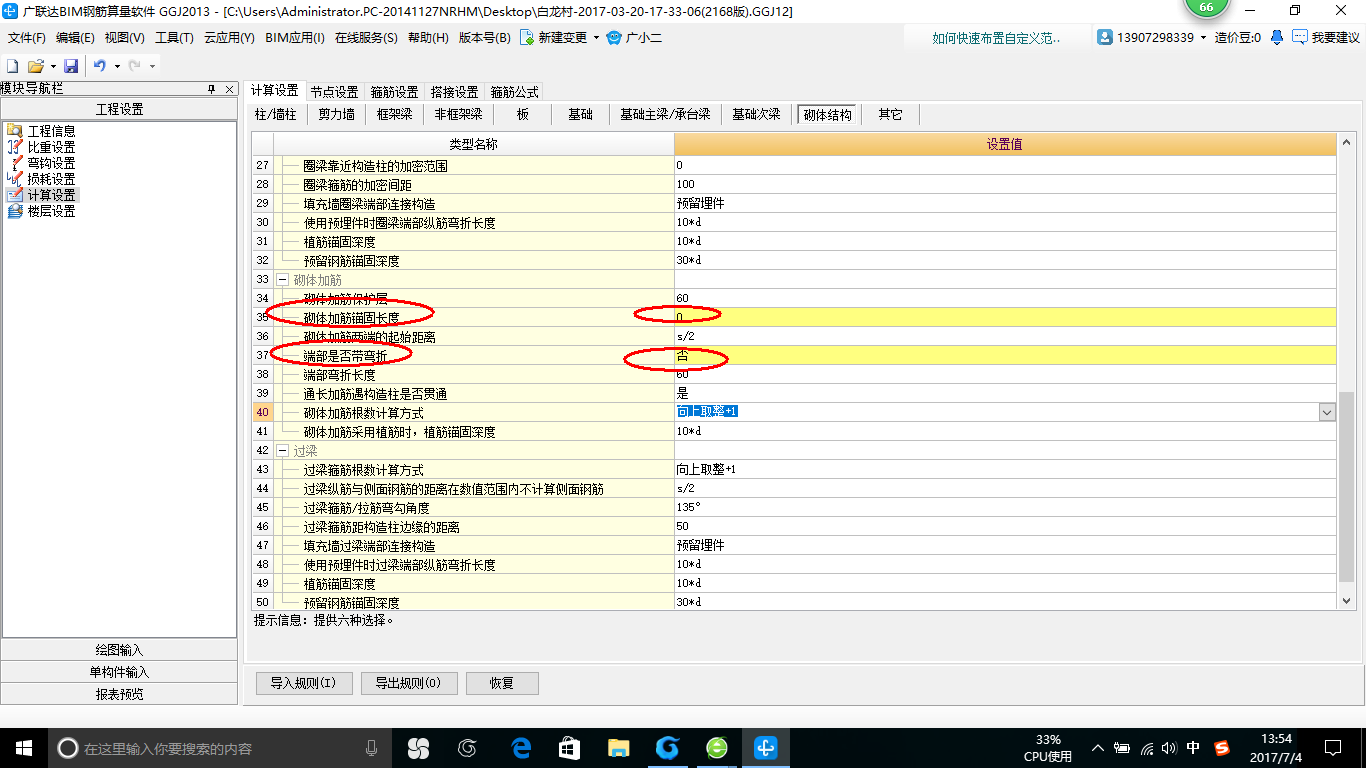Image resolution: width=1366 pixels, height=768 pixels.
Task: Click the 工程设置 module header
Action: pyautogui.click(x=119, y=109)
